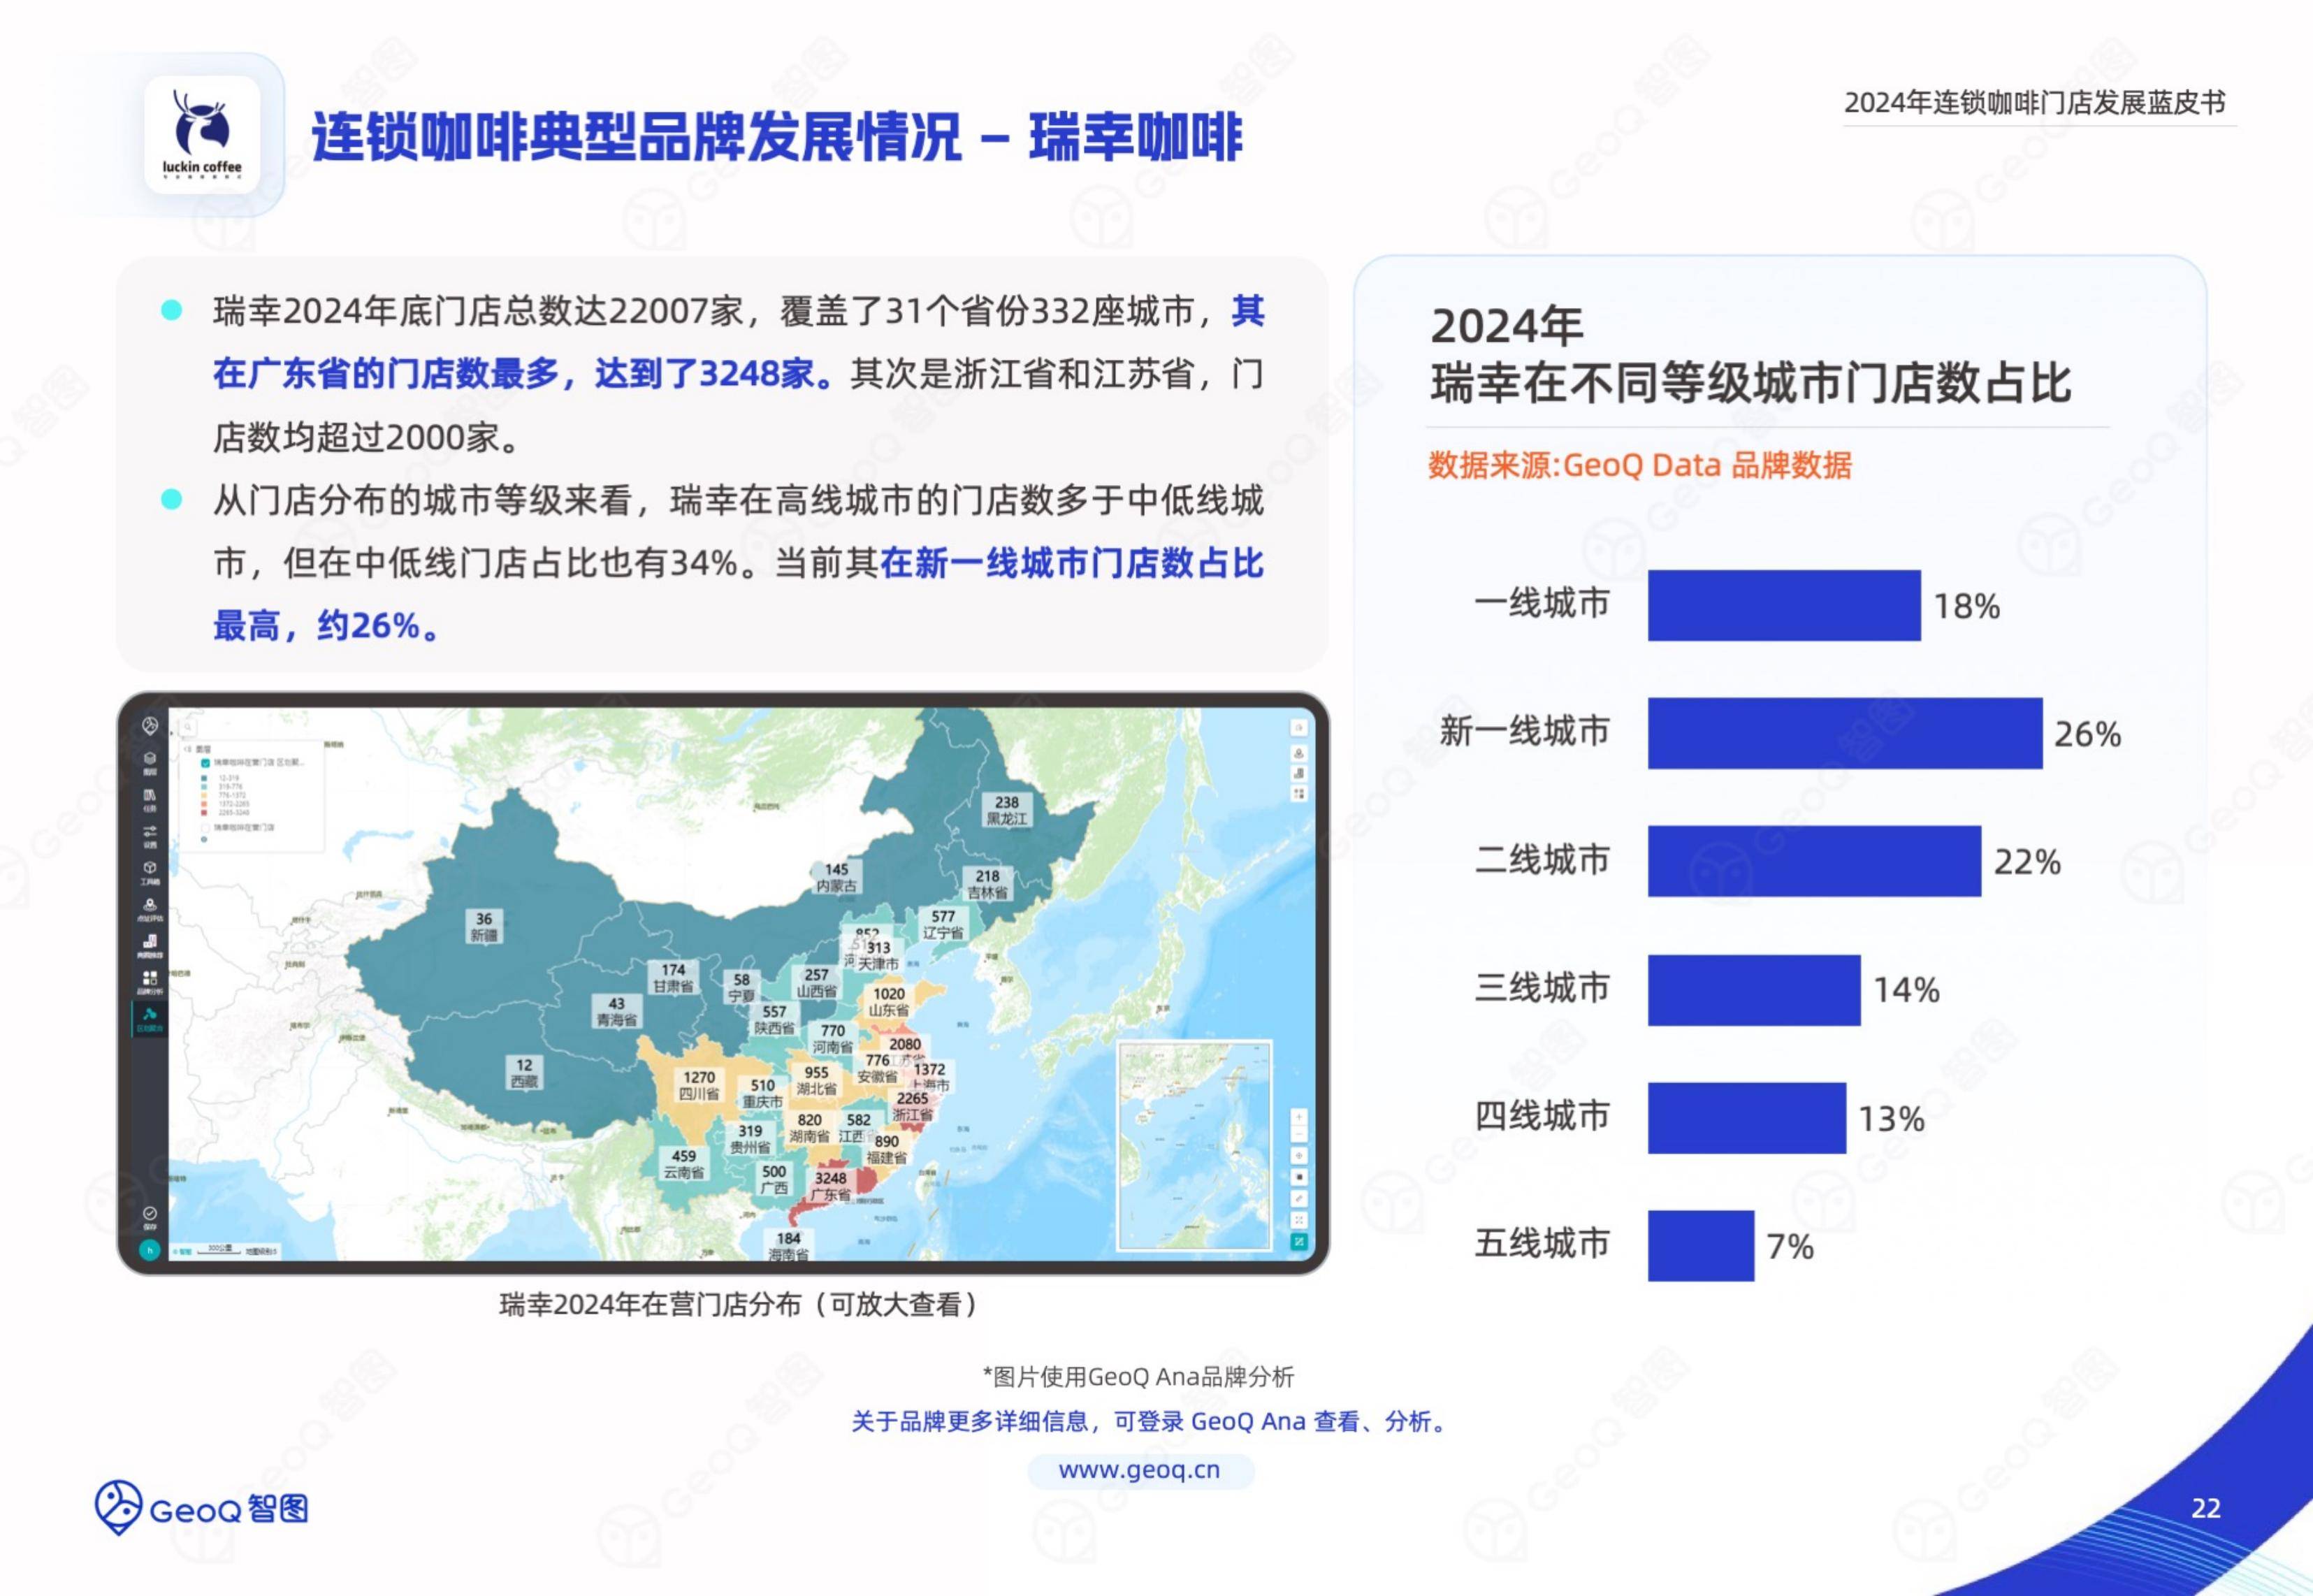Zoom in with the map plus button
The image size is (2313, 1596).
click(1299, 1117)
